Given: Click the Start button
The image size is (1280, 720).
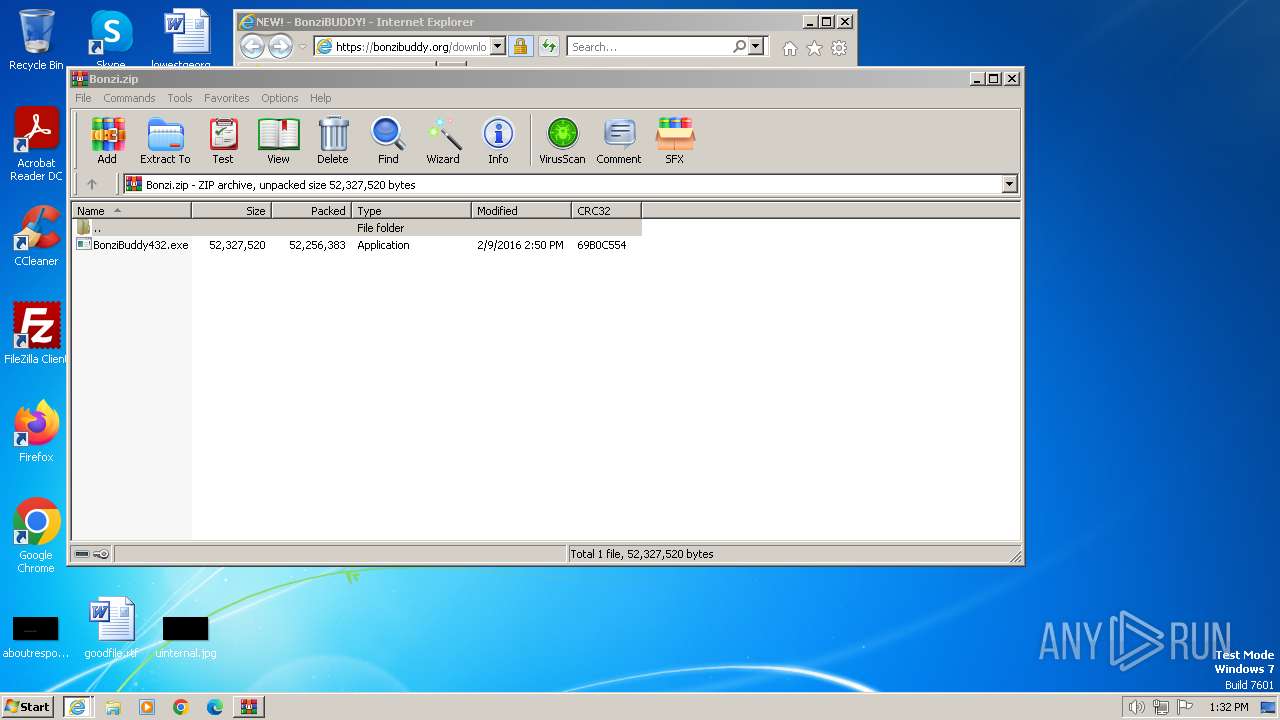Looking at the screenshot, I should point(28,706).
